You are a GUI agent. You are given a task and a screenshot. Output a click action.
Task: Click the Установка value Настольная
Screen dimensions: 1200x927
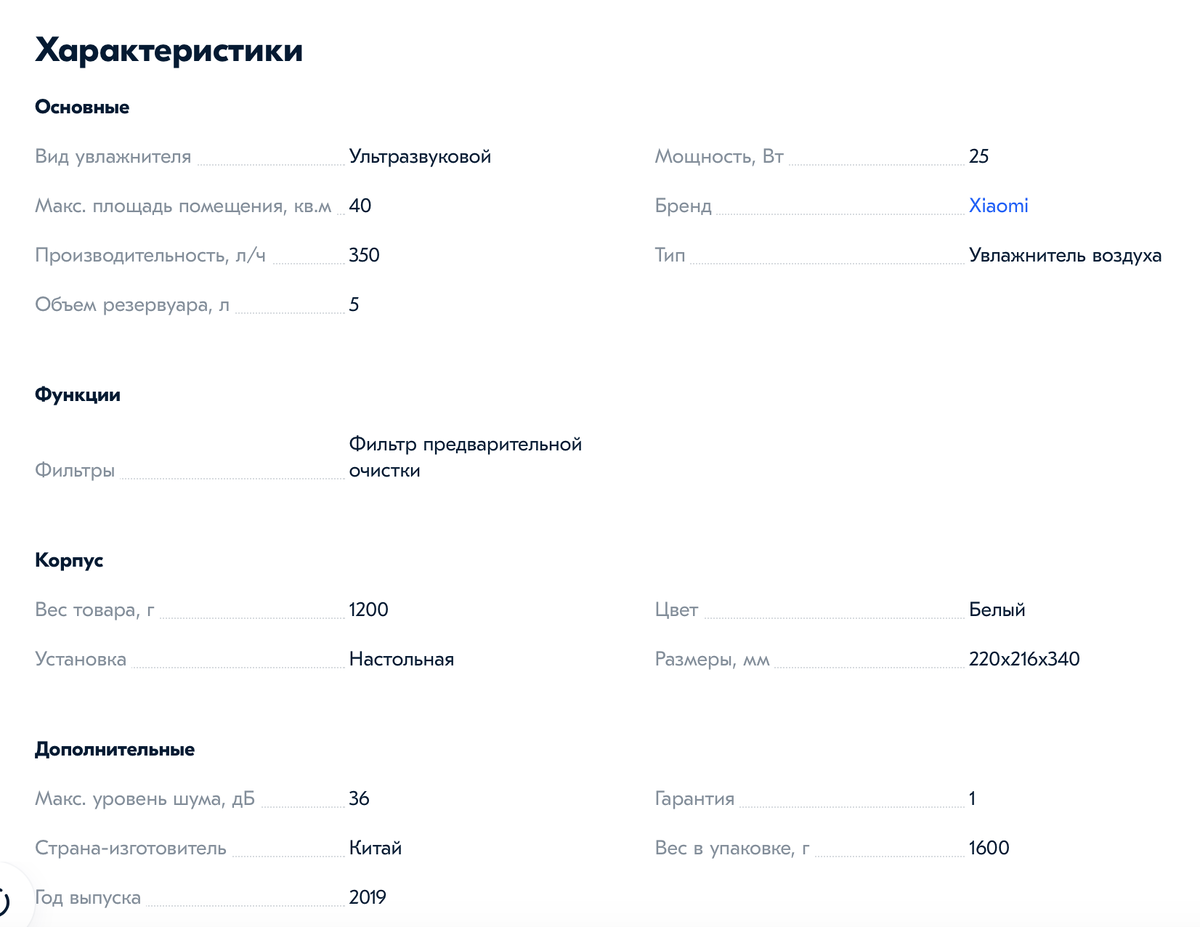401,658
